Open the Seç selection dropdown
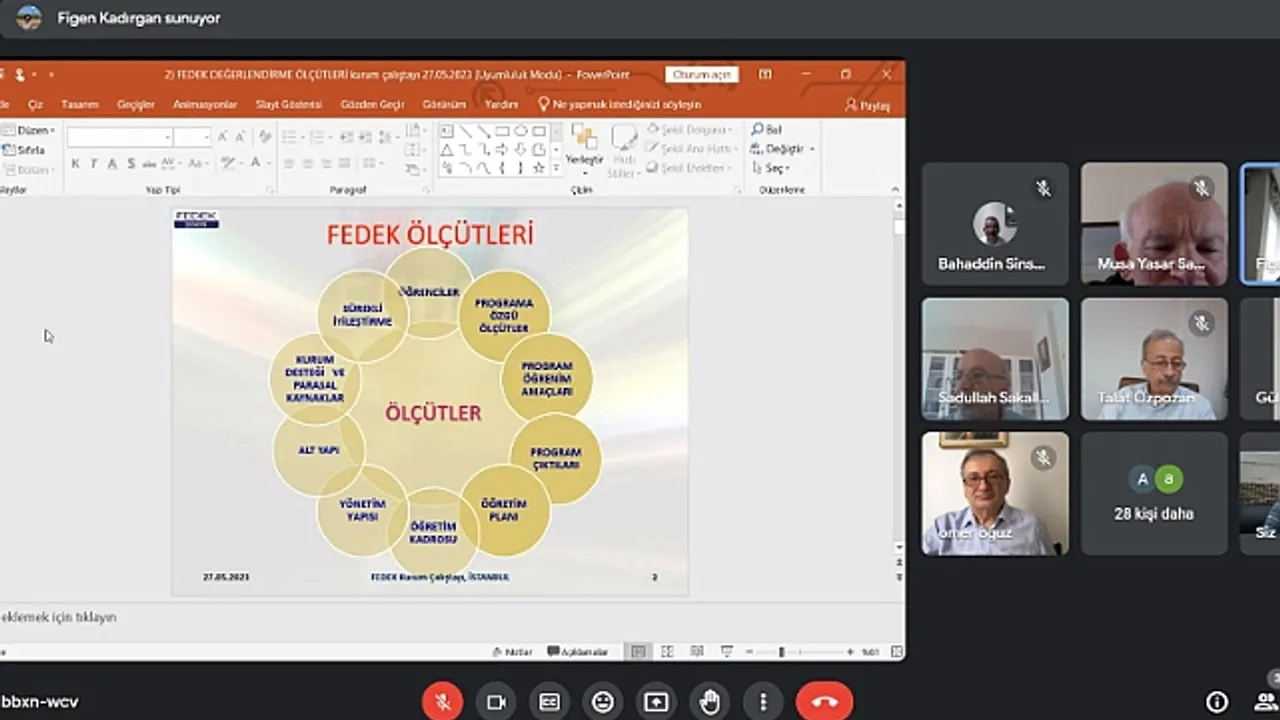 775,168
